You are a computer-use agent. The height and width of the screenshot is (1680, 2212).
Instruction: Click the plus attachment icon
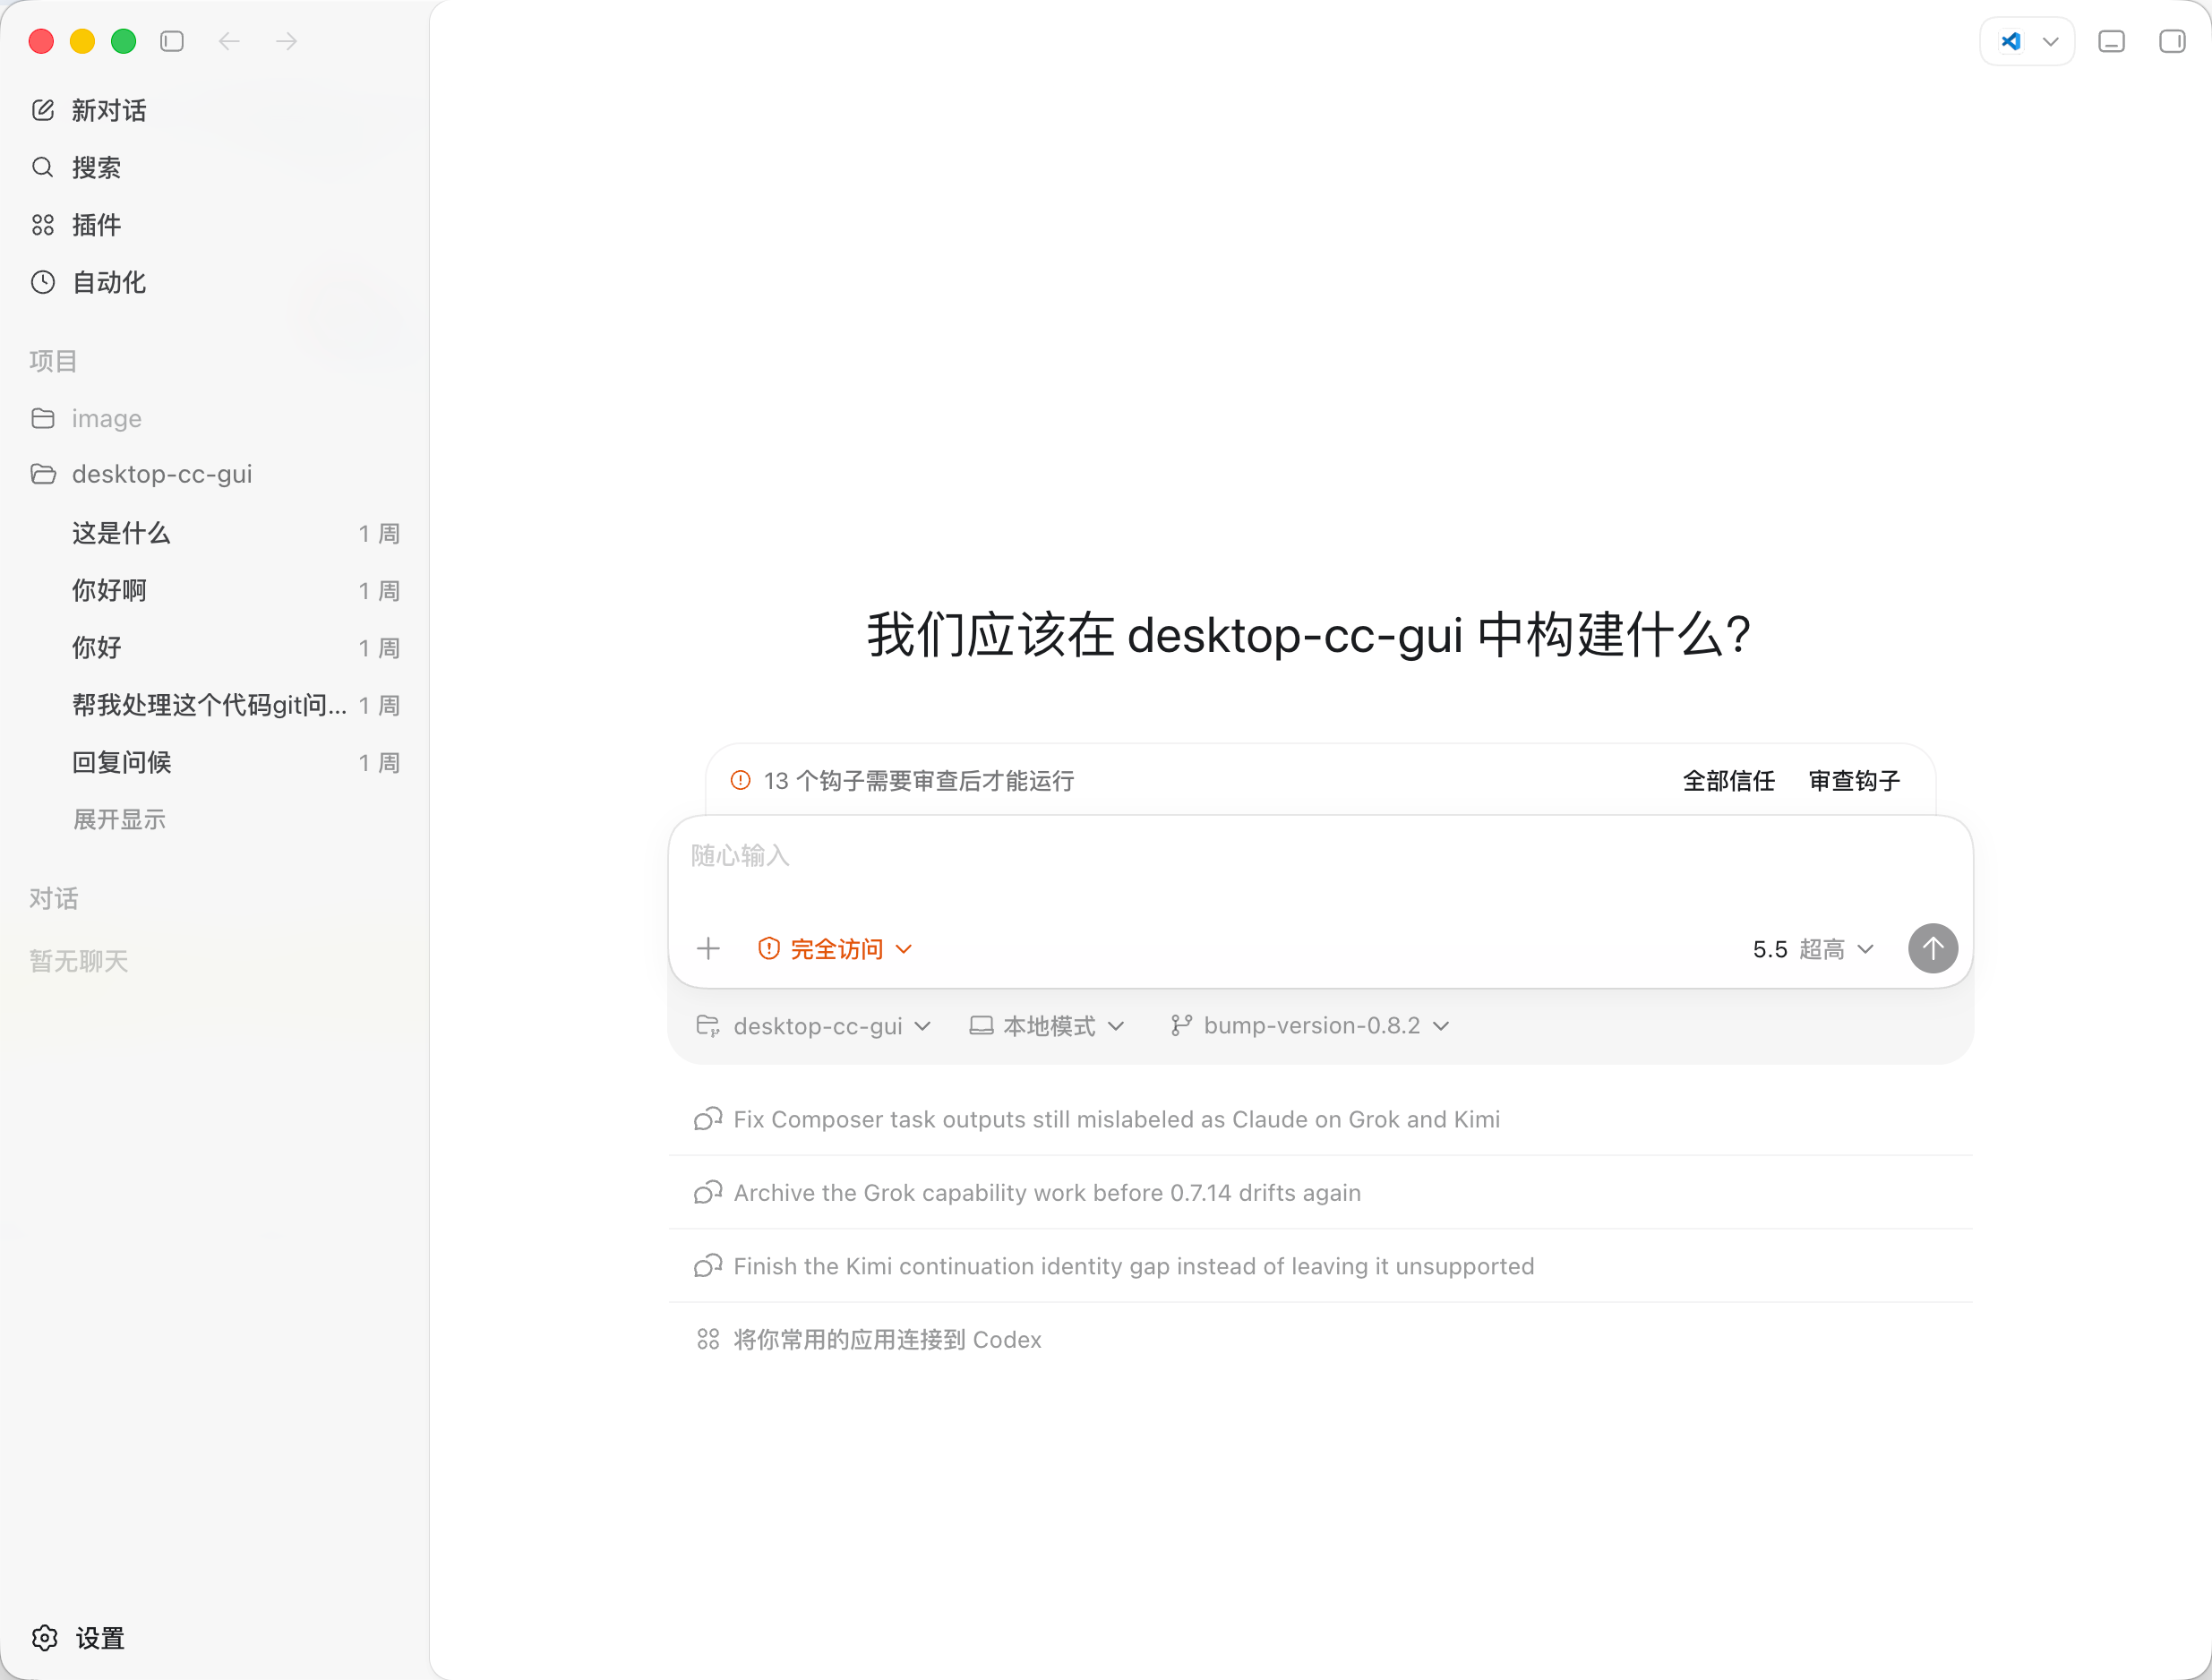[x=708, y=948]
